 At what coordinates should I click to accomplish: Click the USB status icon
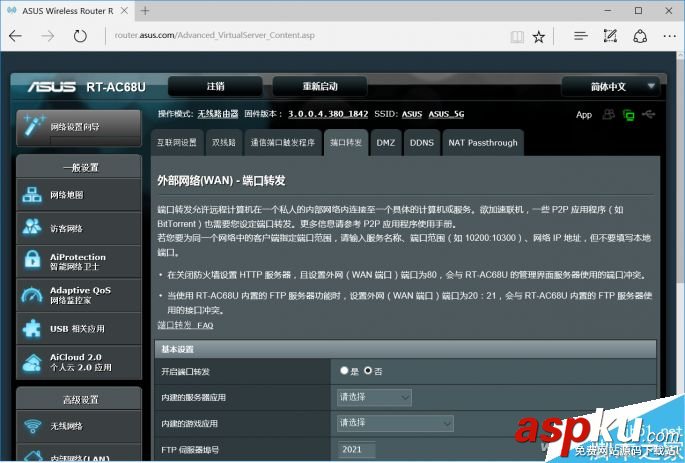pos(649,114)
